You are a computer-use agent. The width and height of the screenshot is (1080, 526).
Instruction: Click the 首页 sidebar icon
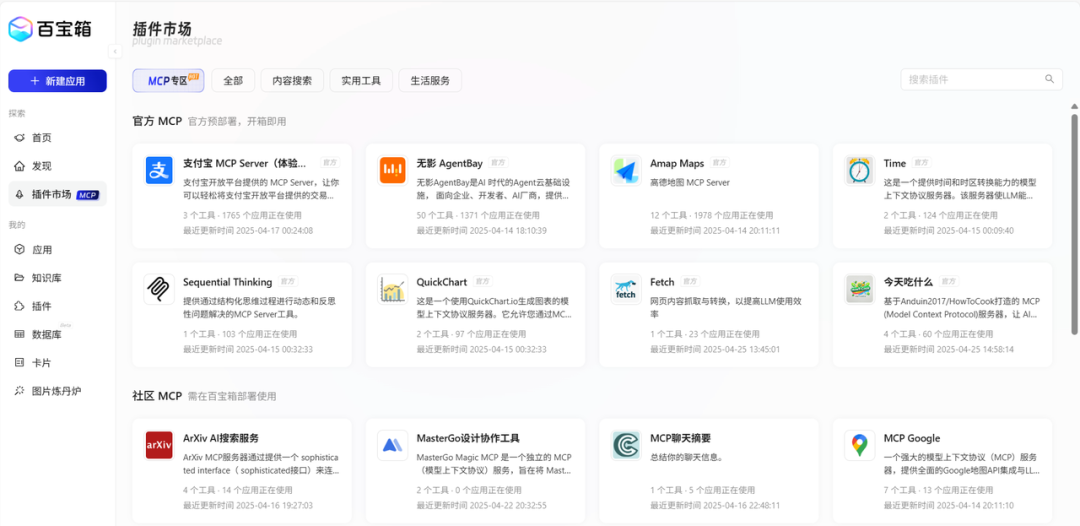pyautogui.click(x=19, y=138)
